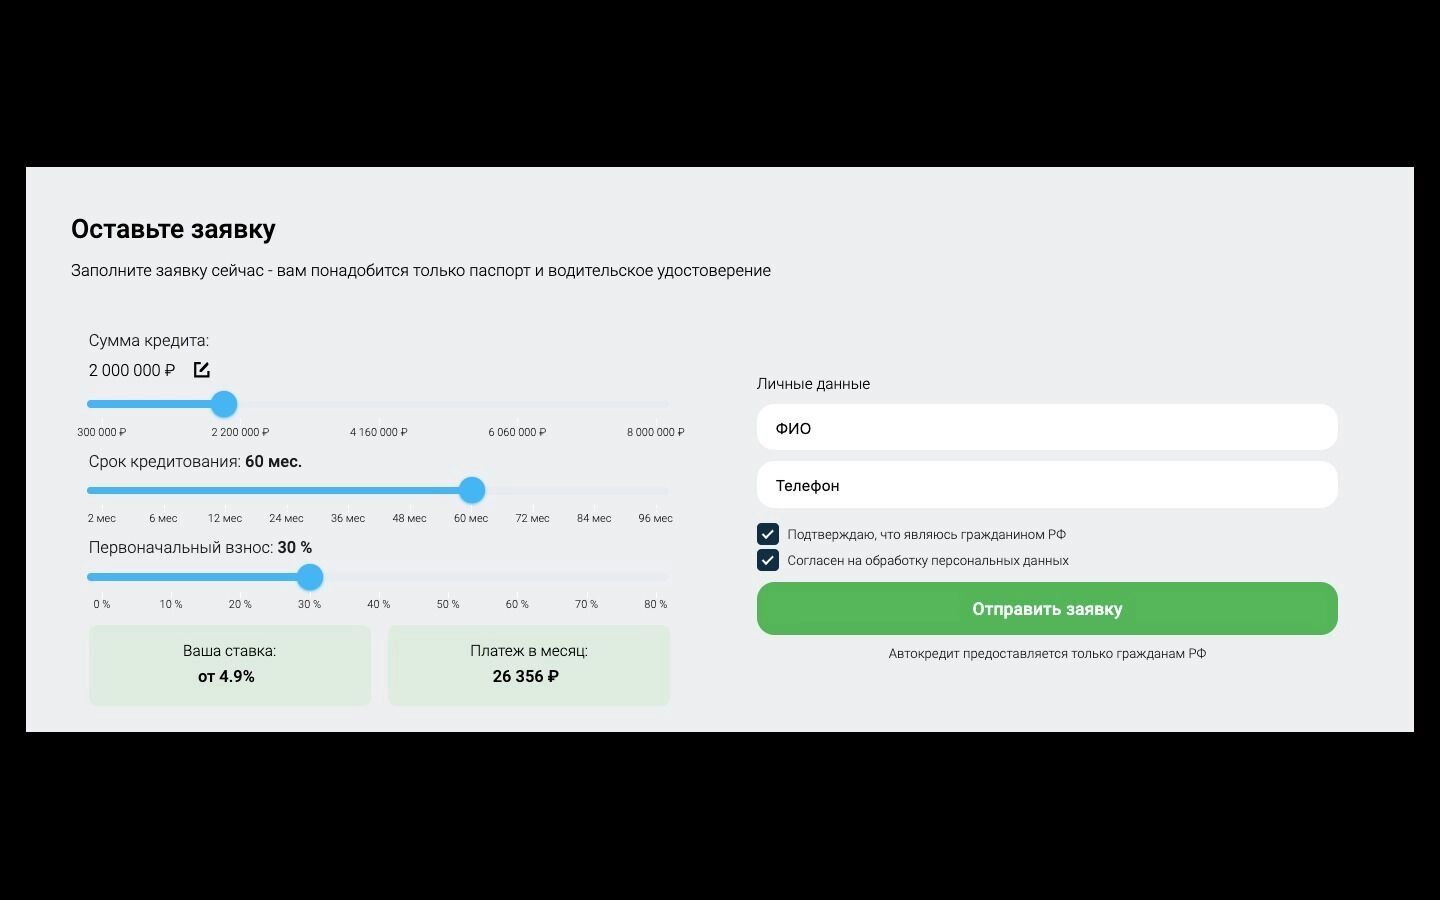The width and height of the screenshot is (1440, 900).
Task: Set down payment to 50 % label
Action: [x=448, y=604]
